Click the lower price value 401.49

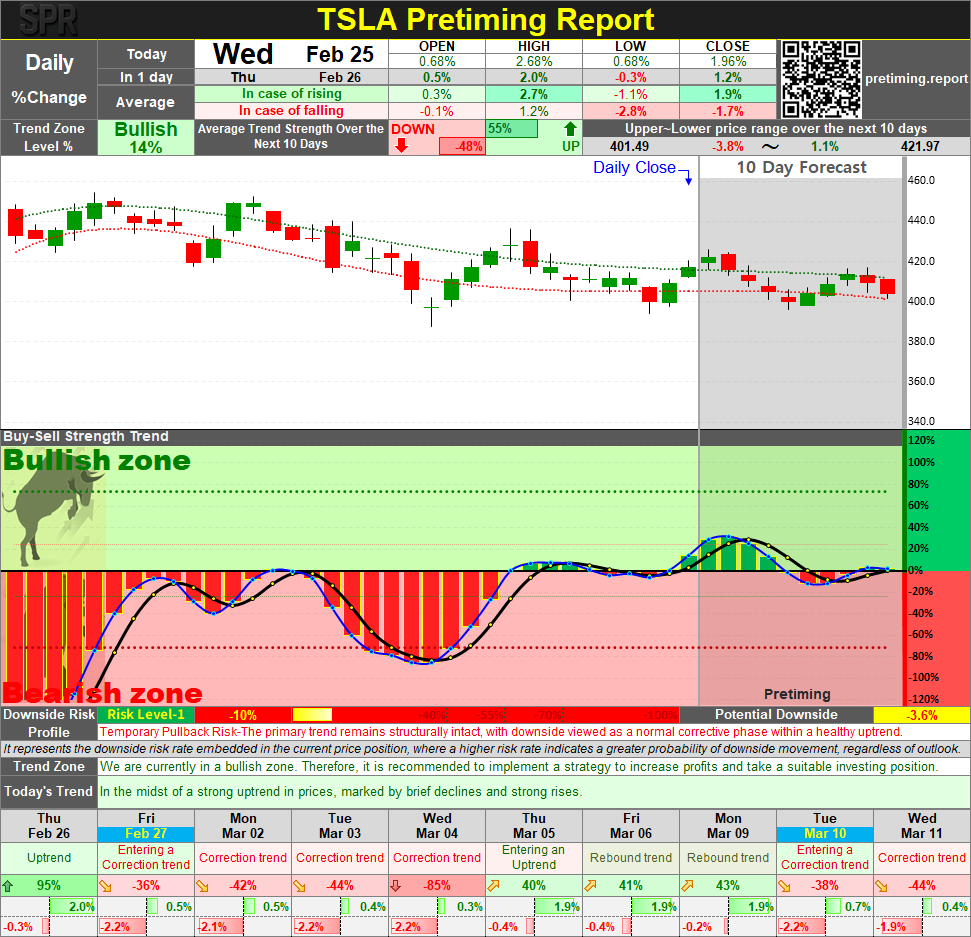(x=629, y=147)
